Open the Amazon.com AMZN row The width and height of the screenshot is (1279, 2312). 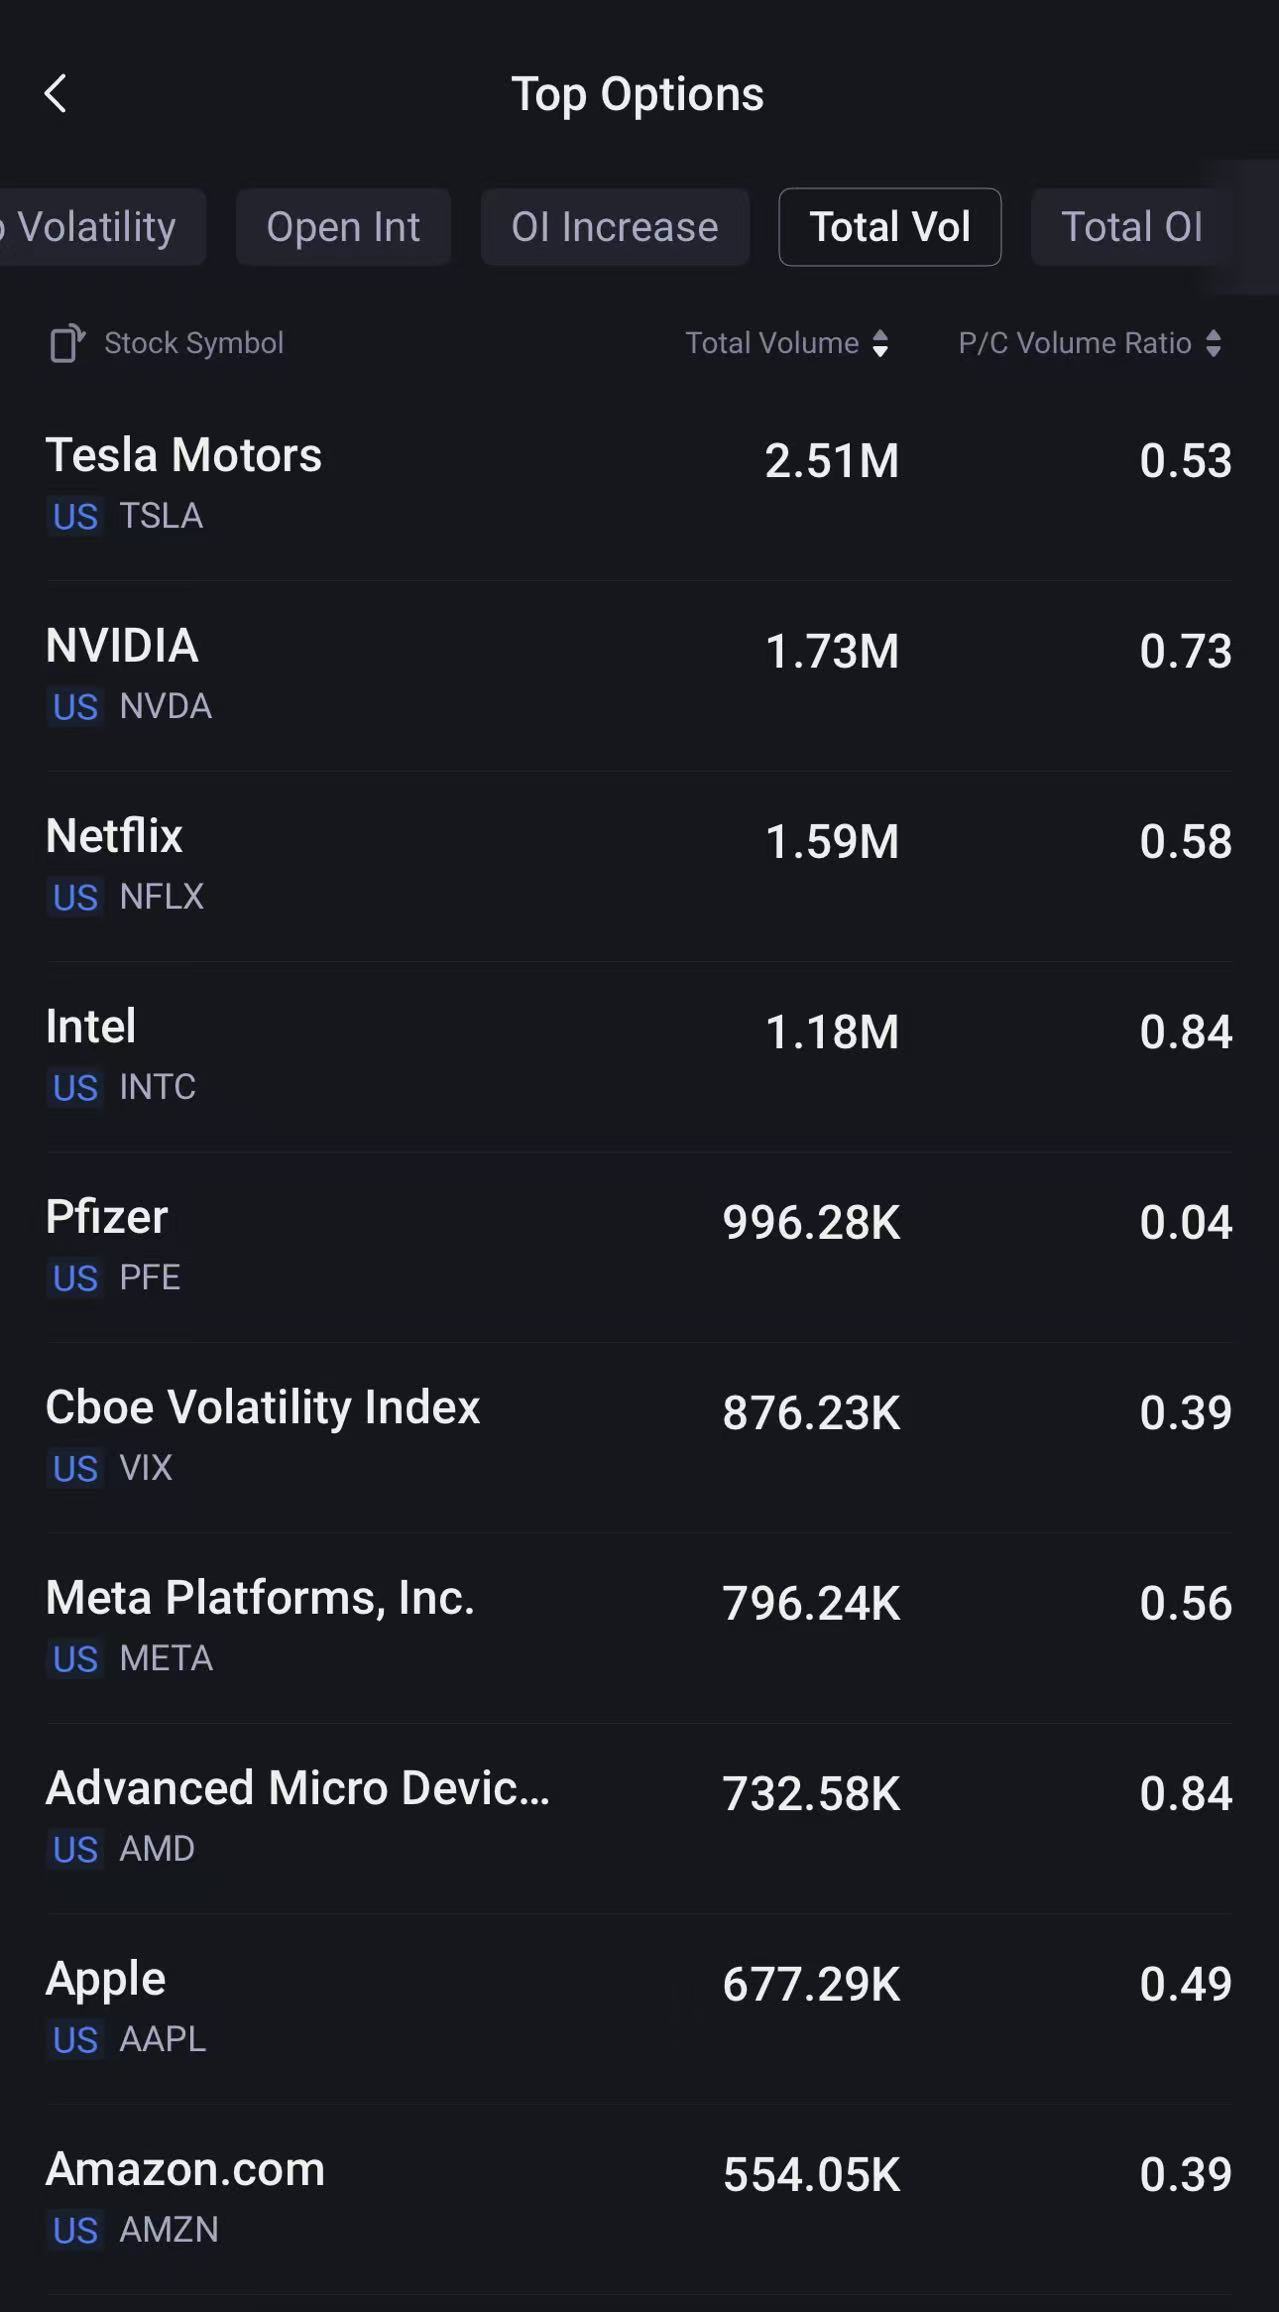click(638, 2198)
